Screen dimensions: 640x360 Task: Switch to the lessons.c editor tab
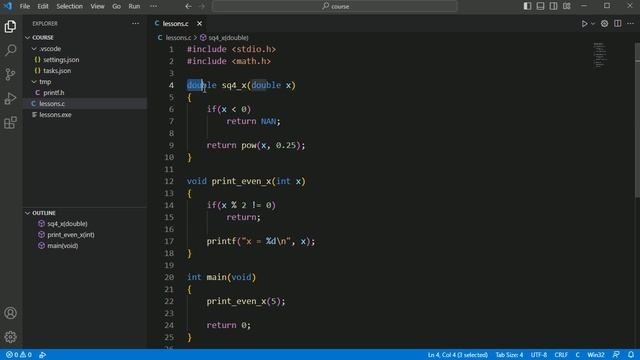click(175, 24)
